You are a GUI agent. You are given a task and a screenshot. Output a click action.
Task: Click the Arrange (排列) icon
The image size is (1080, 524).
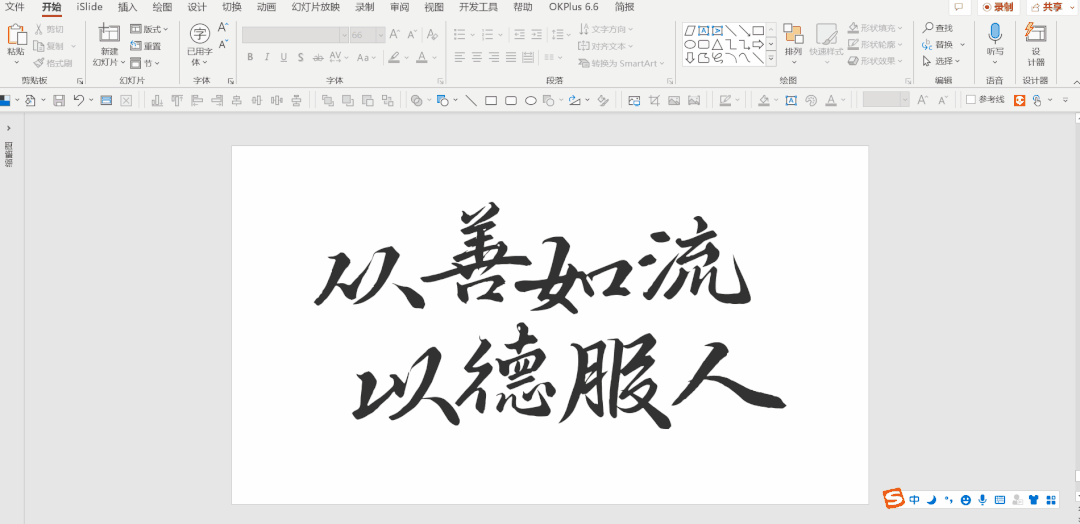tap(793, 34)
